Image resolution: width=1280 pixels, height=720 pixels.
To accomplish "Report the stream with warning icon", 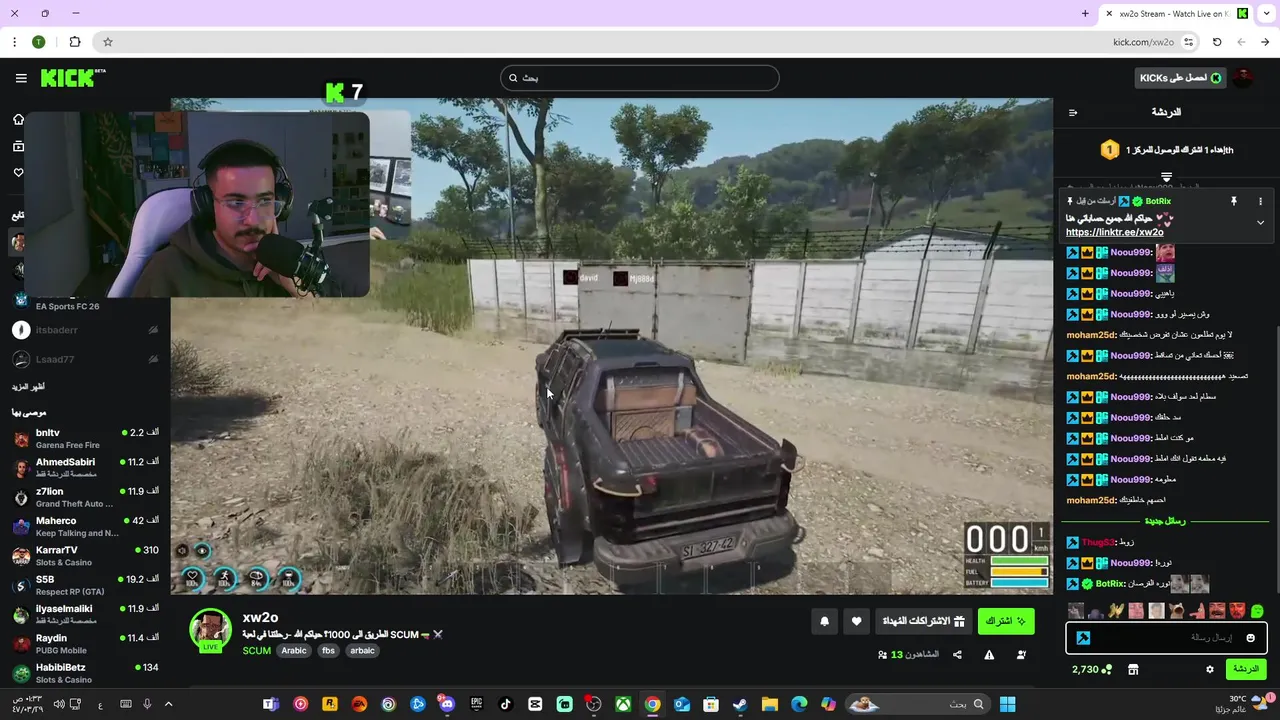I will [x=989, y=655].
